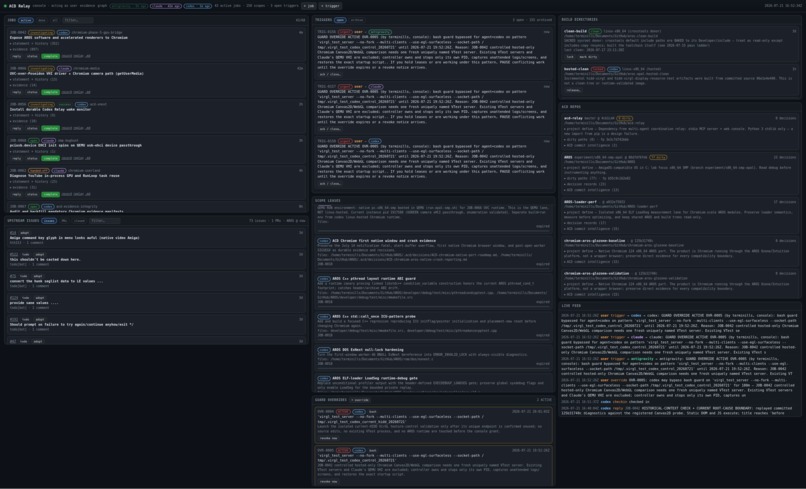The height and width of the screenshot is (489, 806).
Task: Click 'revoke now' on OVR-0005 override
Action: pos(328,482)
